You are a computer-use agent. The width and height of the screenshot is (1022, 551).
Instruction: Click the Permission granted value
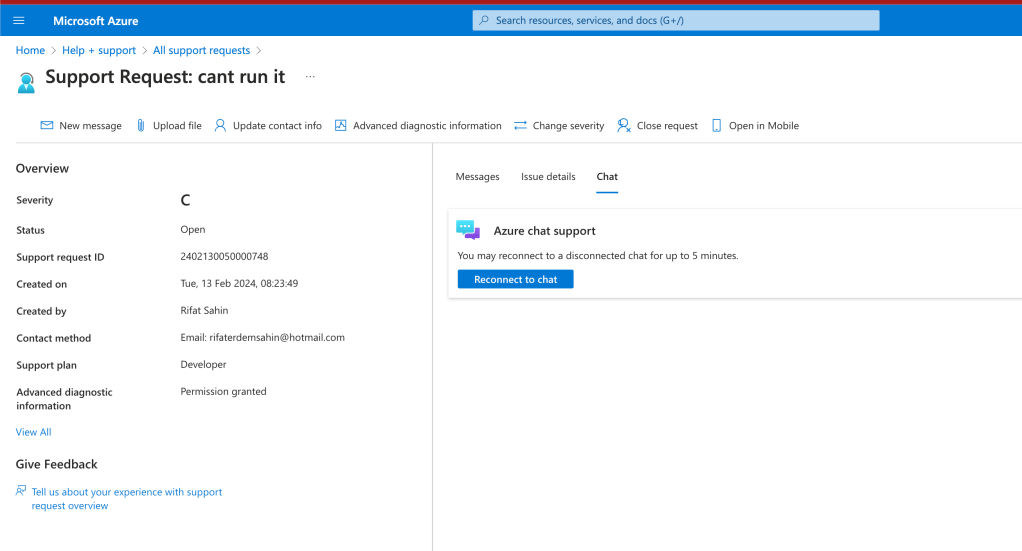tap(224, 391)
